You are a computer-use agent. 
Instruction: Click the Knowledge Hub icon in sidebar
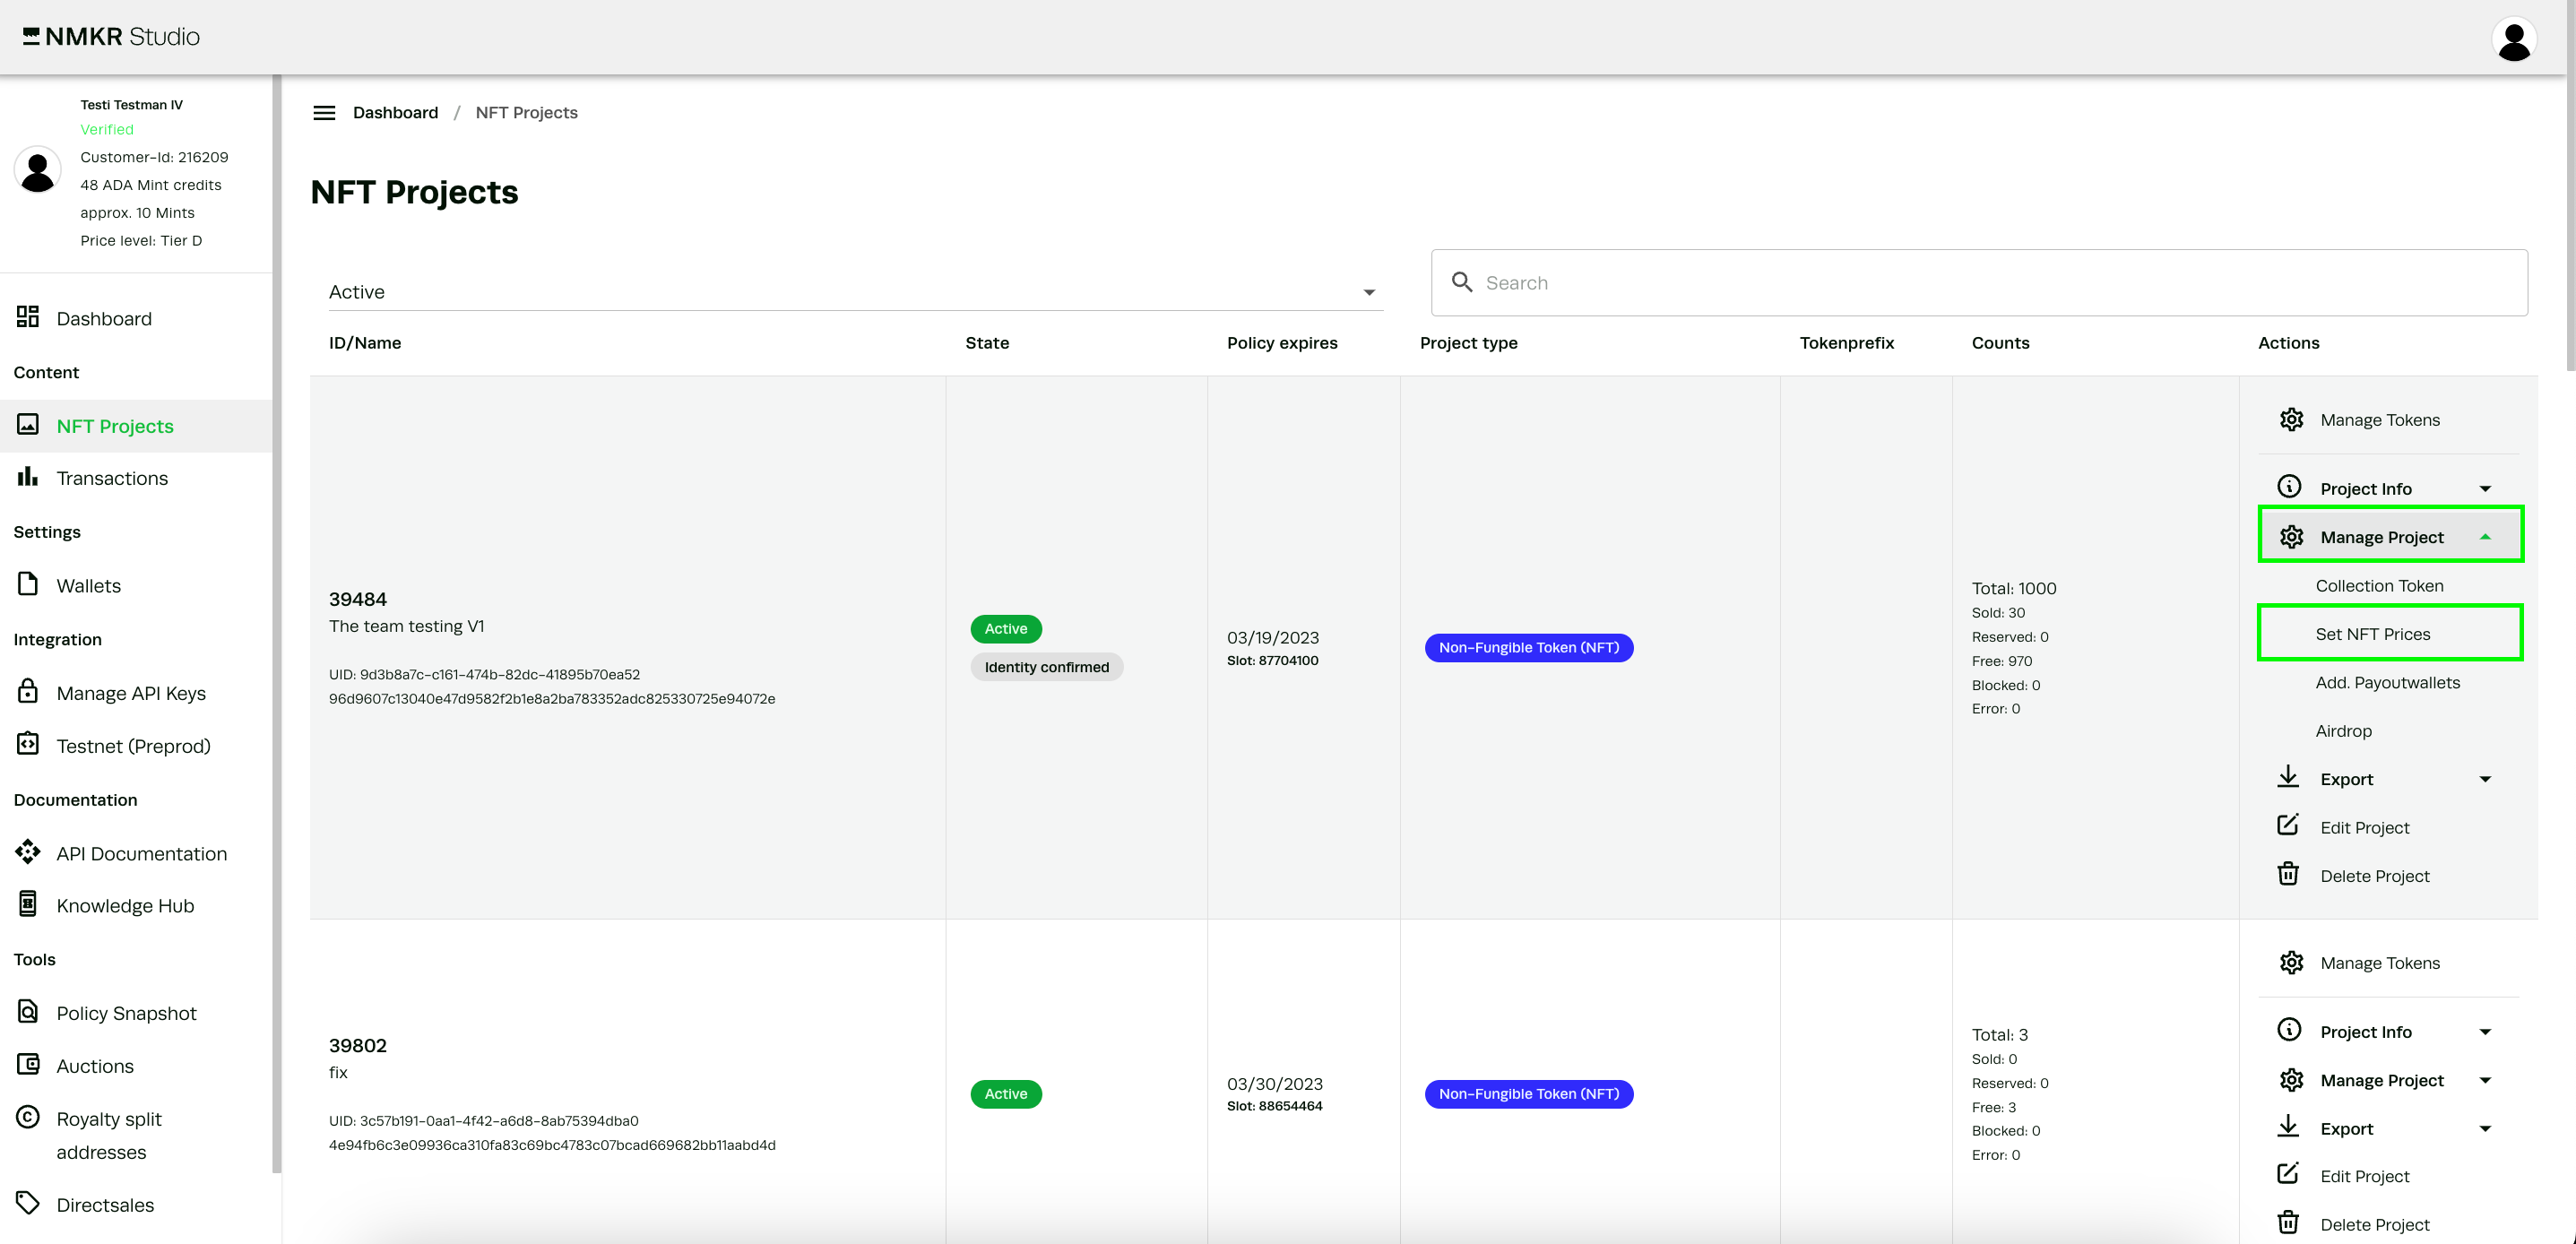coord(28,904)
